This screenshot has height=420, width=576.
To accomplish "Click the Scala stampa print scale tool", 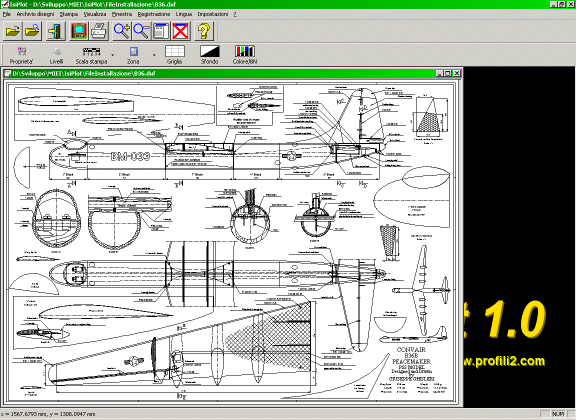I will pyautogui.click(x=91, y=55).
